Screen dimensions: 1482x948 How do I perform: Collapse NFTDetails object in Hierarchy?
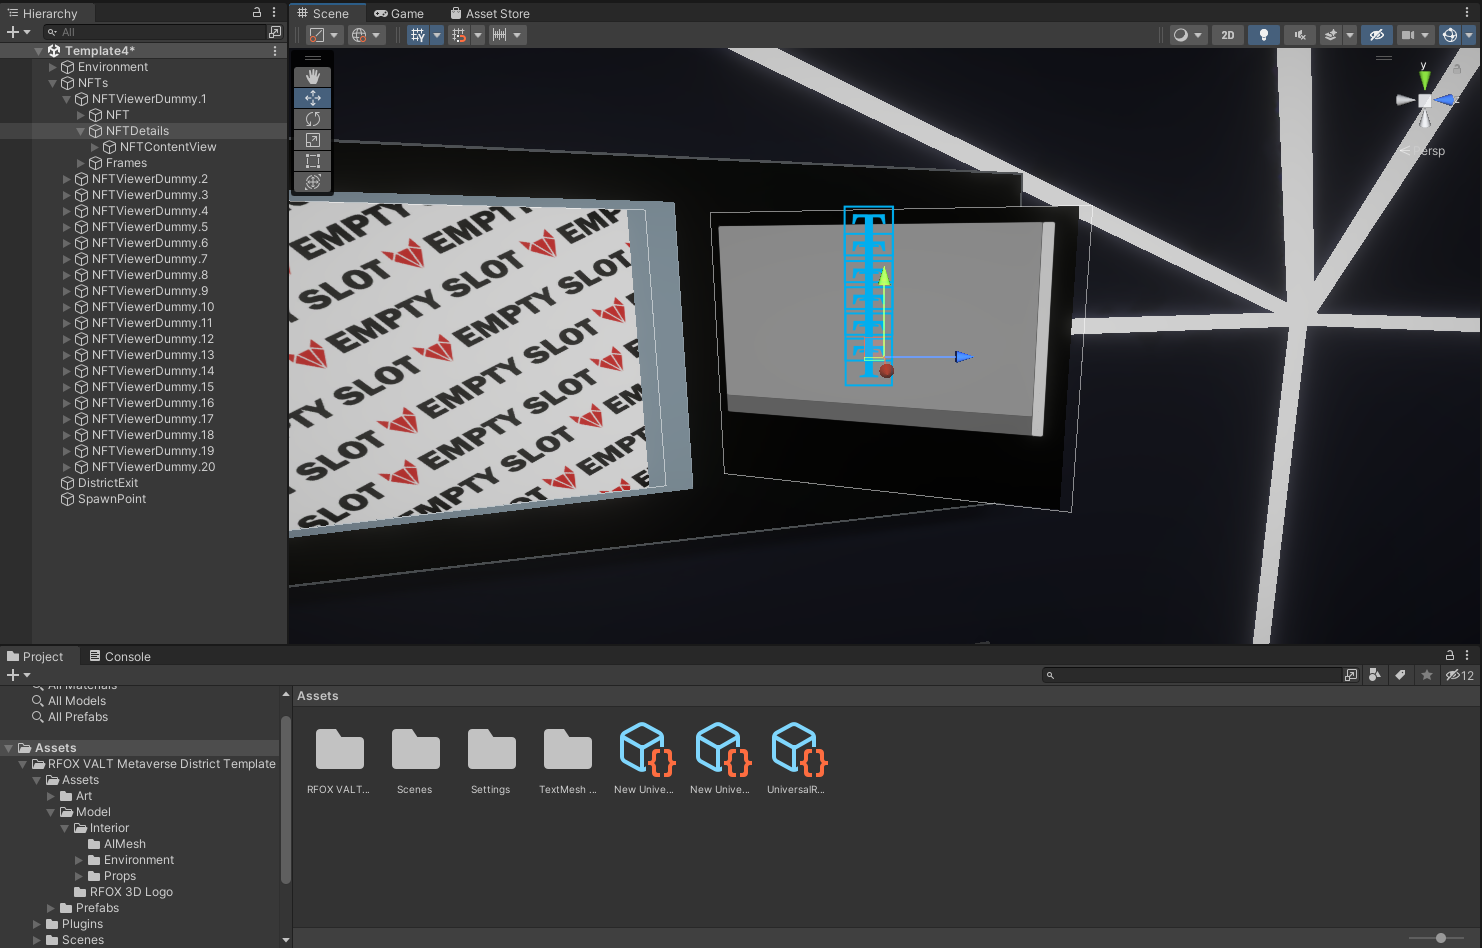pos(81,131)
